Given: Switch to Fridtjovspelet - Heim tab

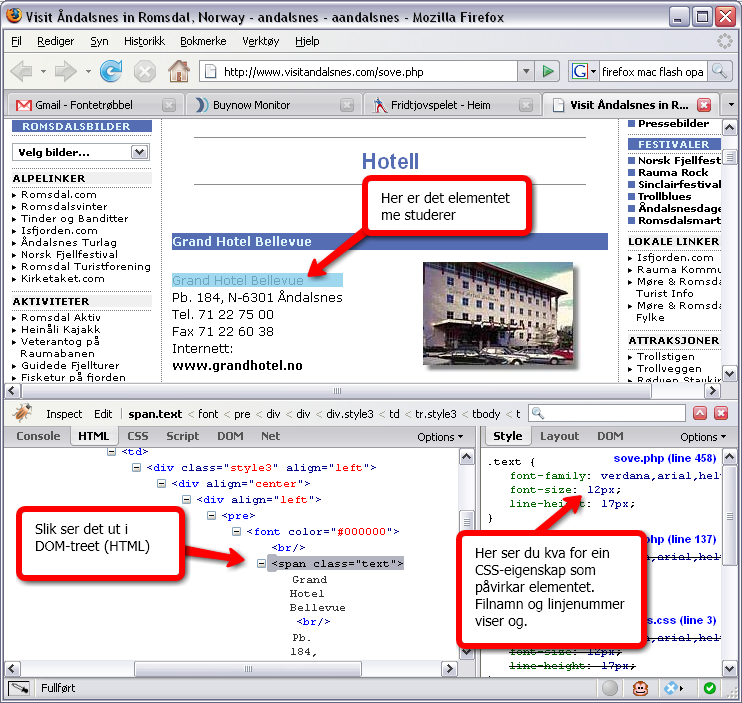Looking at the screenshot, I should tap(441, 105).
